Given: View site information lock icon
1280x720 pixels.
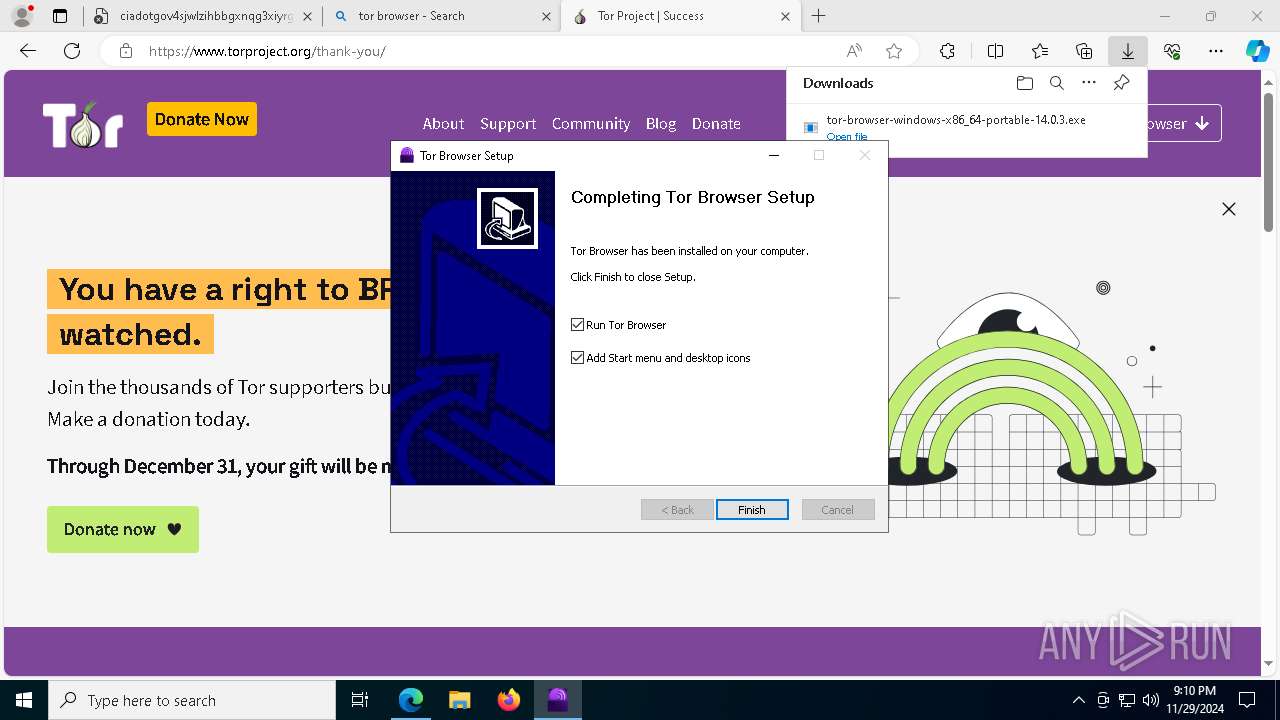Looking at the screenshot, I should [126, 51].
